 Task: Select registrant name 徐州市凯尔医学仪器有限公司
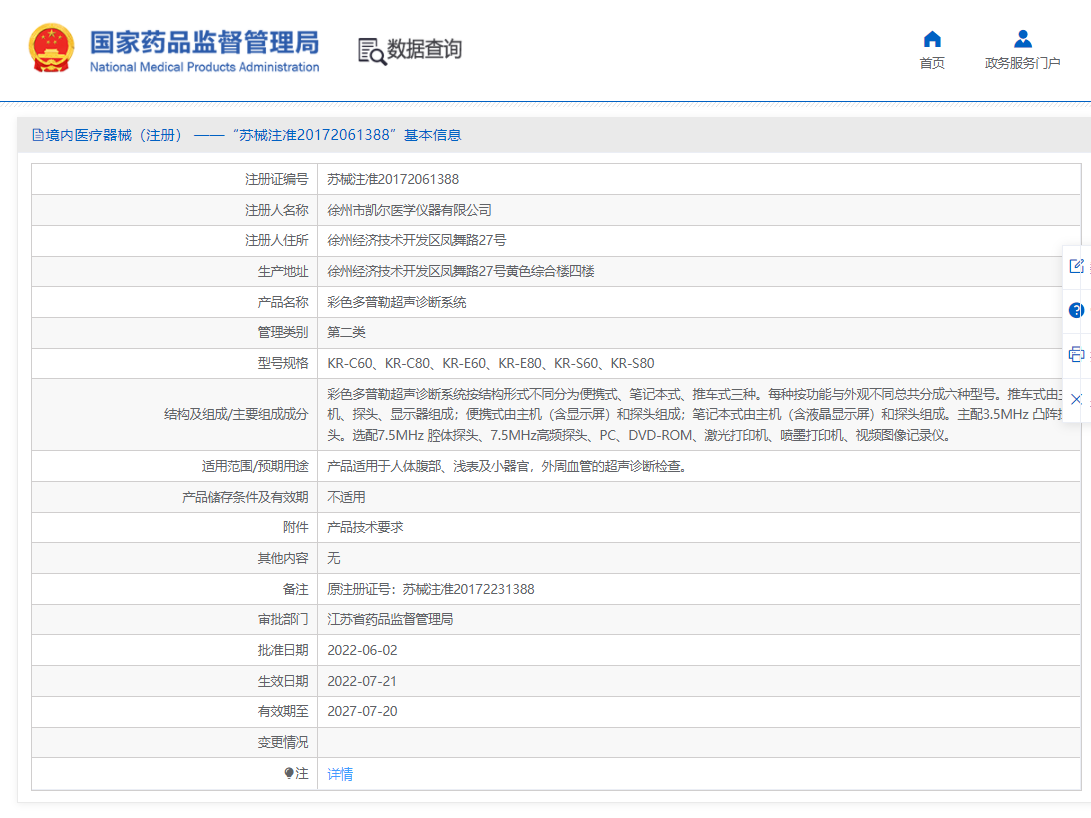409,210
